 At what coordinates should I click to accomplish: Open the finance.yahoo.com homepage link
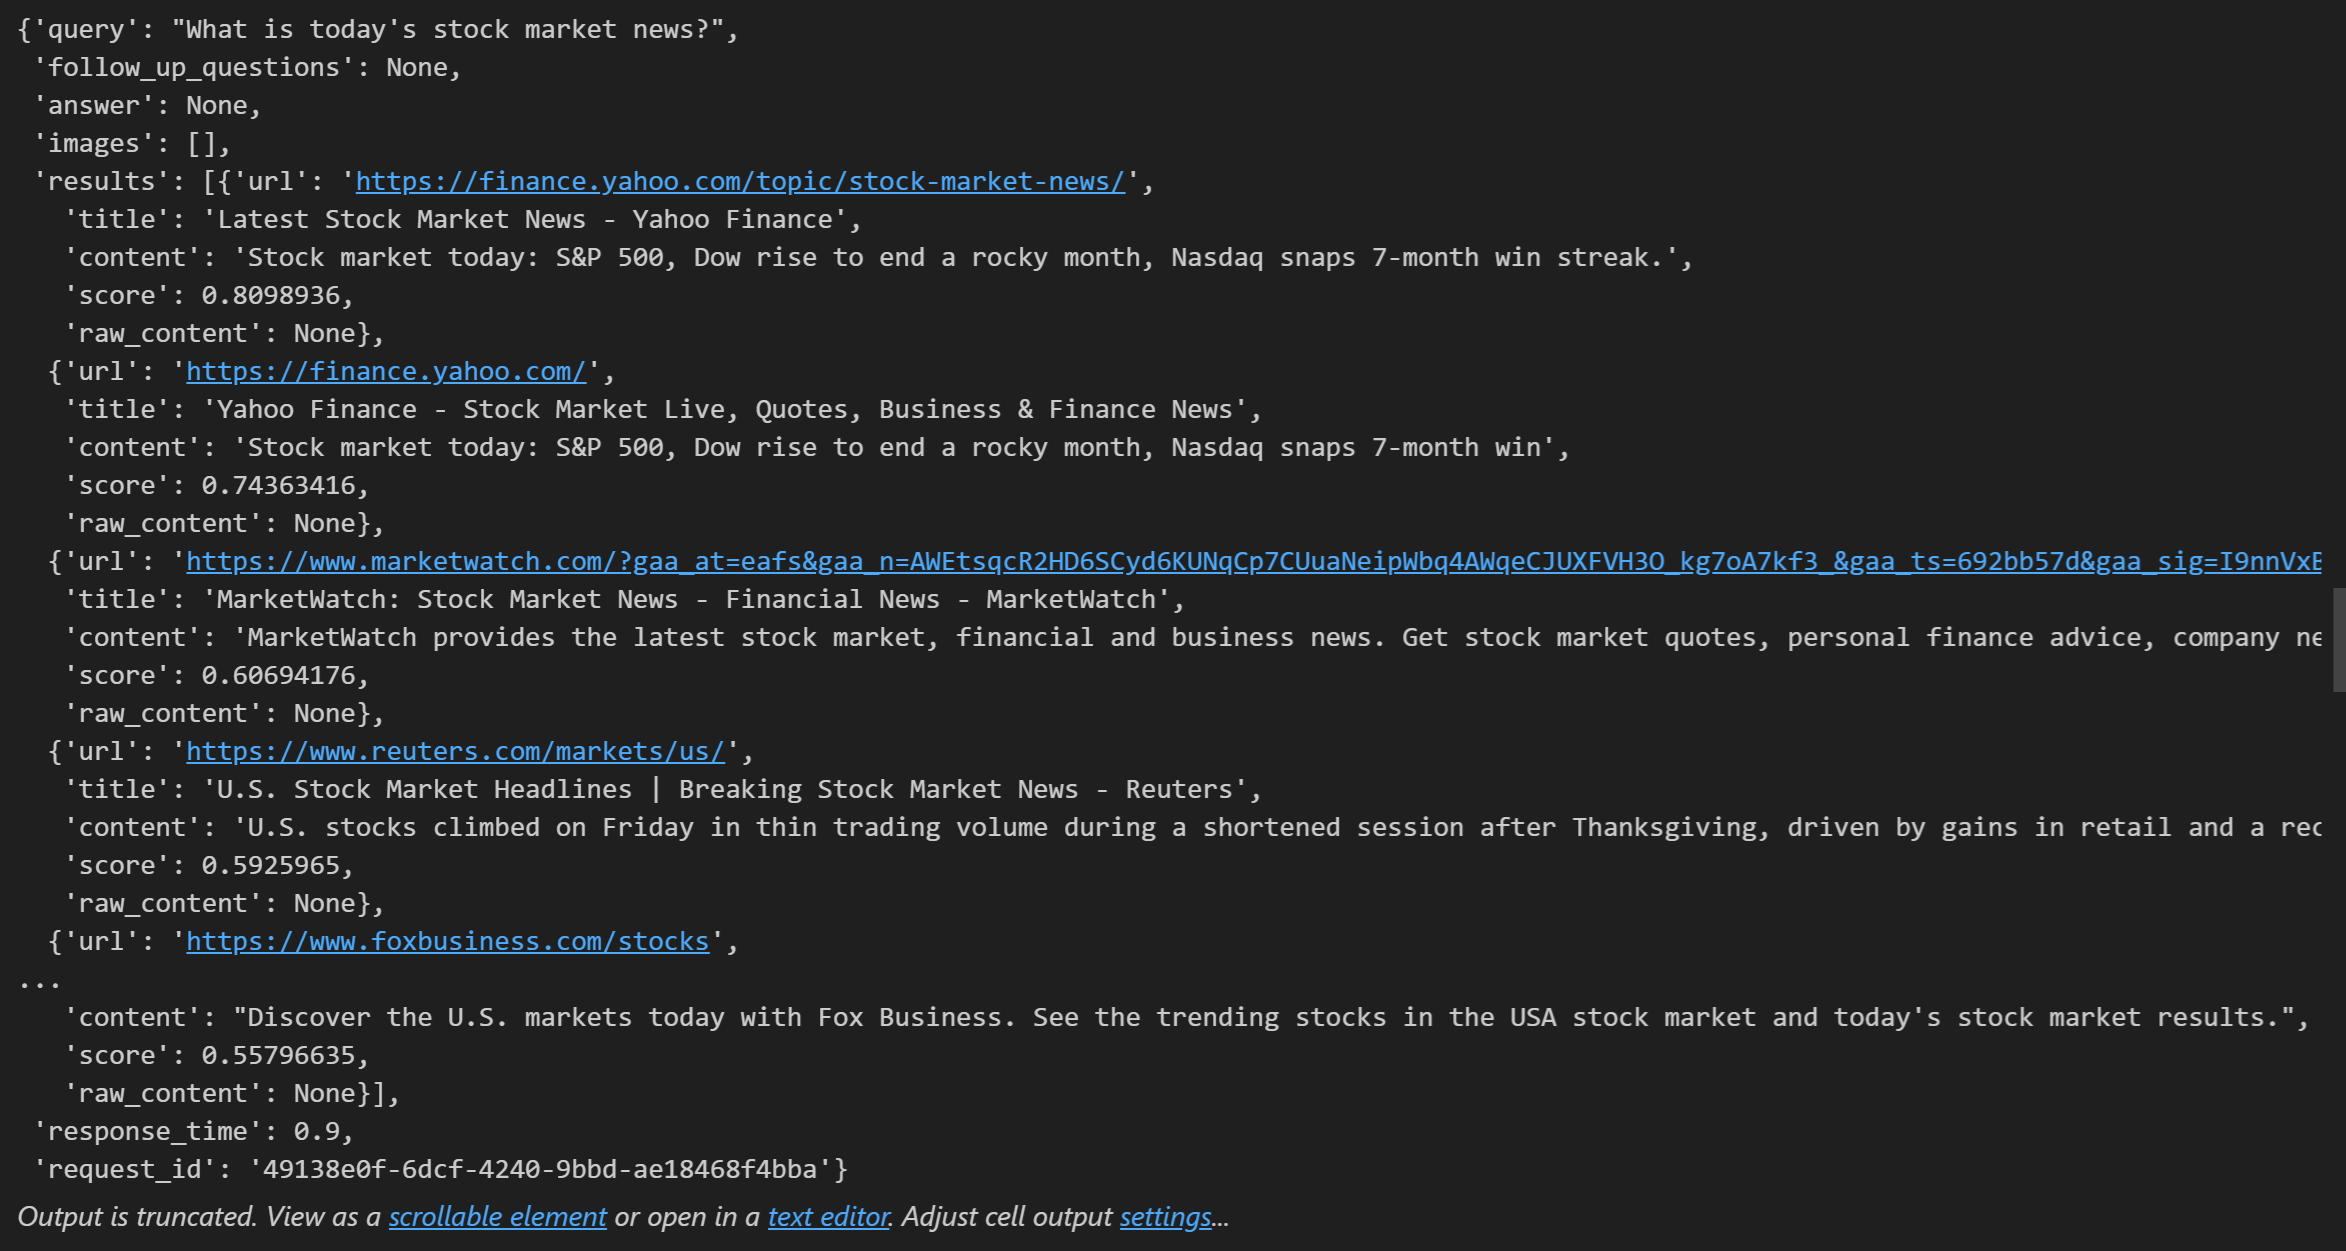coord(386,371)
